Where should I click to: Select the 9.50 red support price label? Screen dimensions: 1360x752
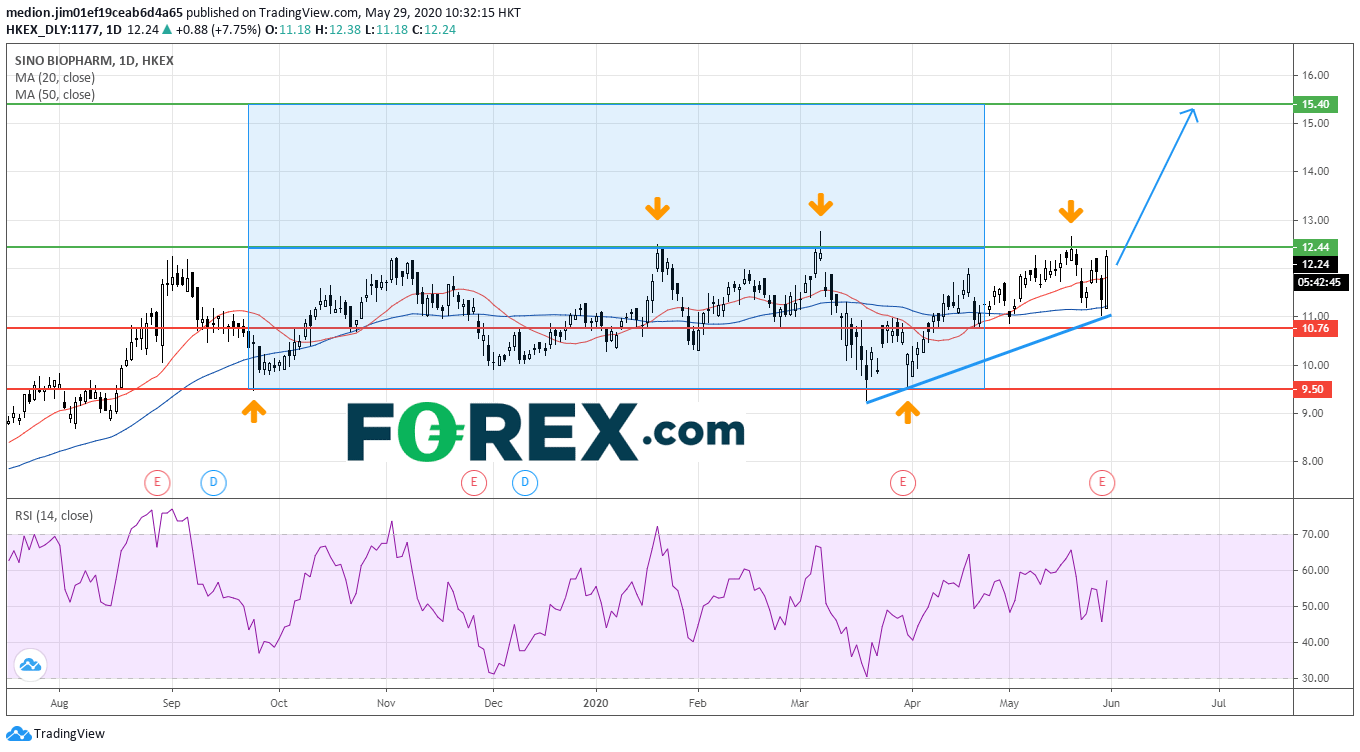pyautogui.click(x=1314, y=389)
